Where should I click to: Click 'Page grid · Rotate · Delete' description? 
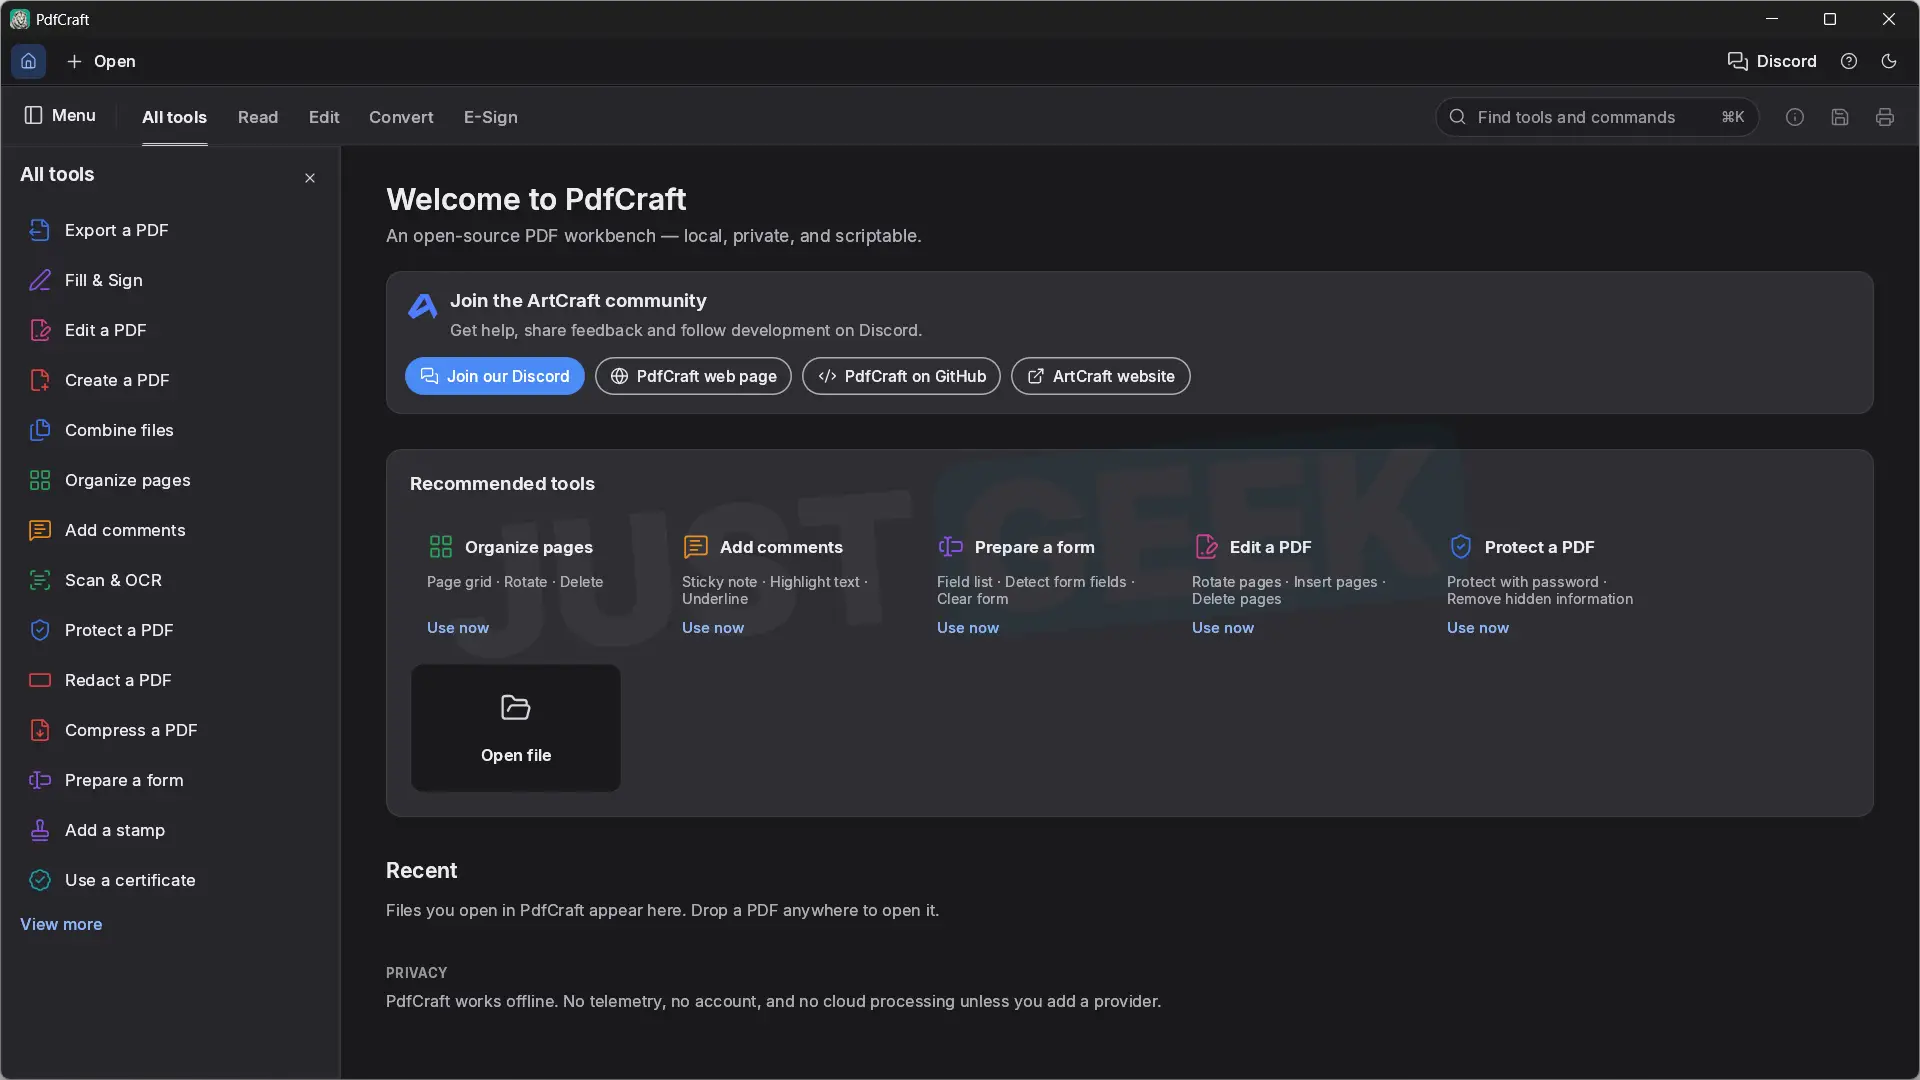[x=515, y=582]
